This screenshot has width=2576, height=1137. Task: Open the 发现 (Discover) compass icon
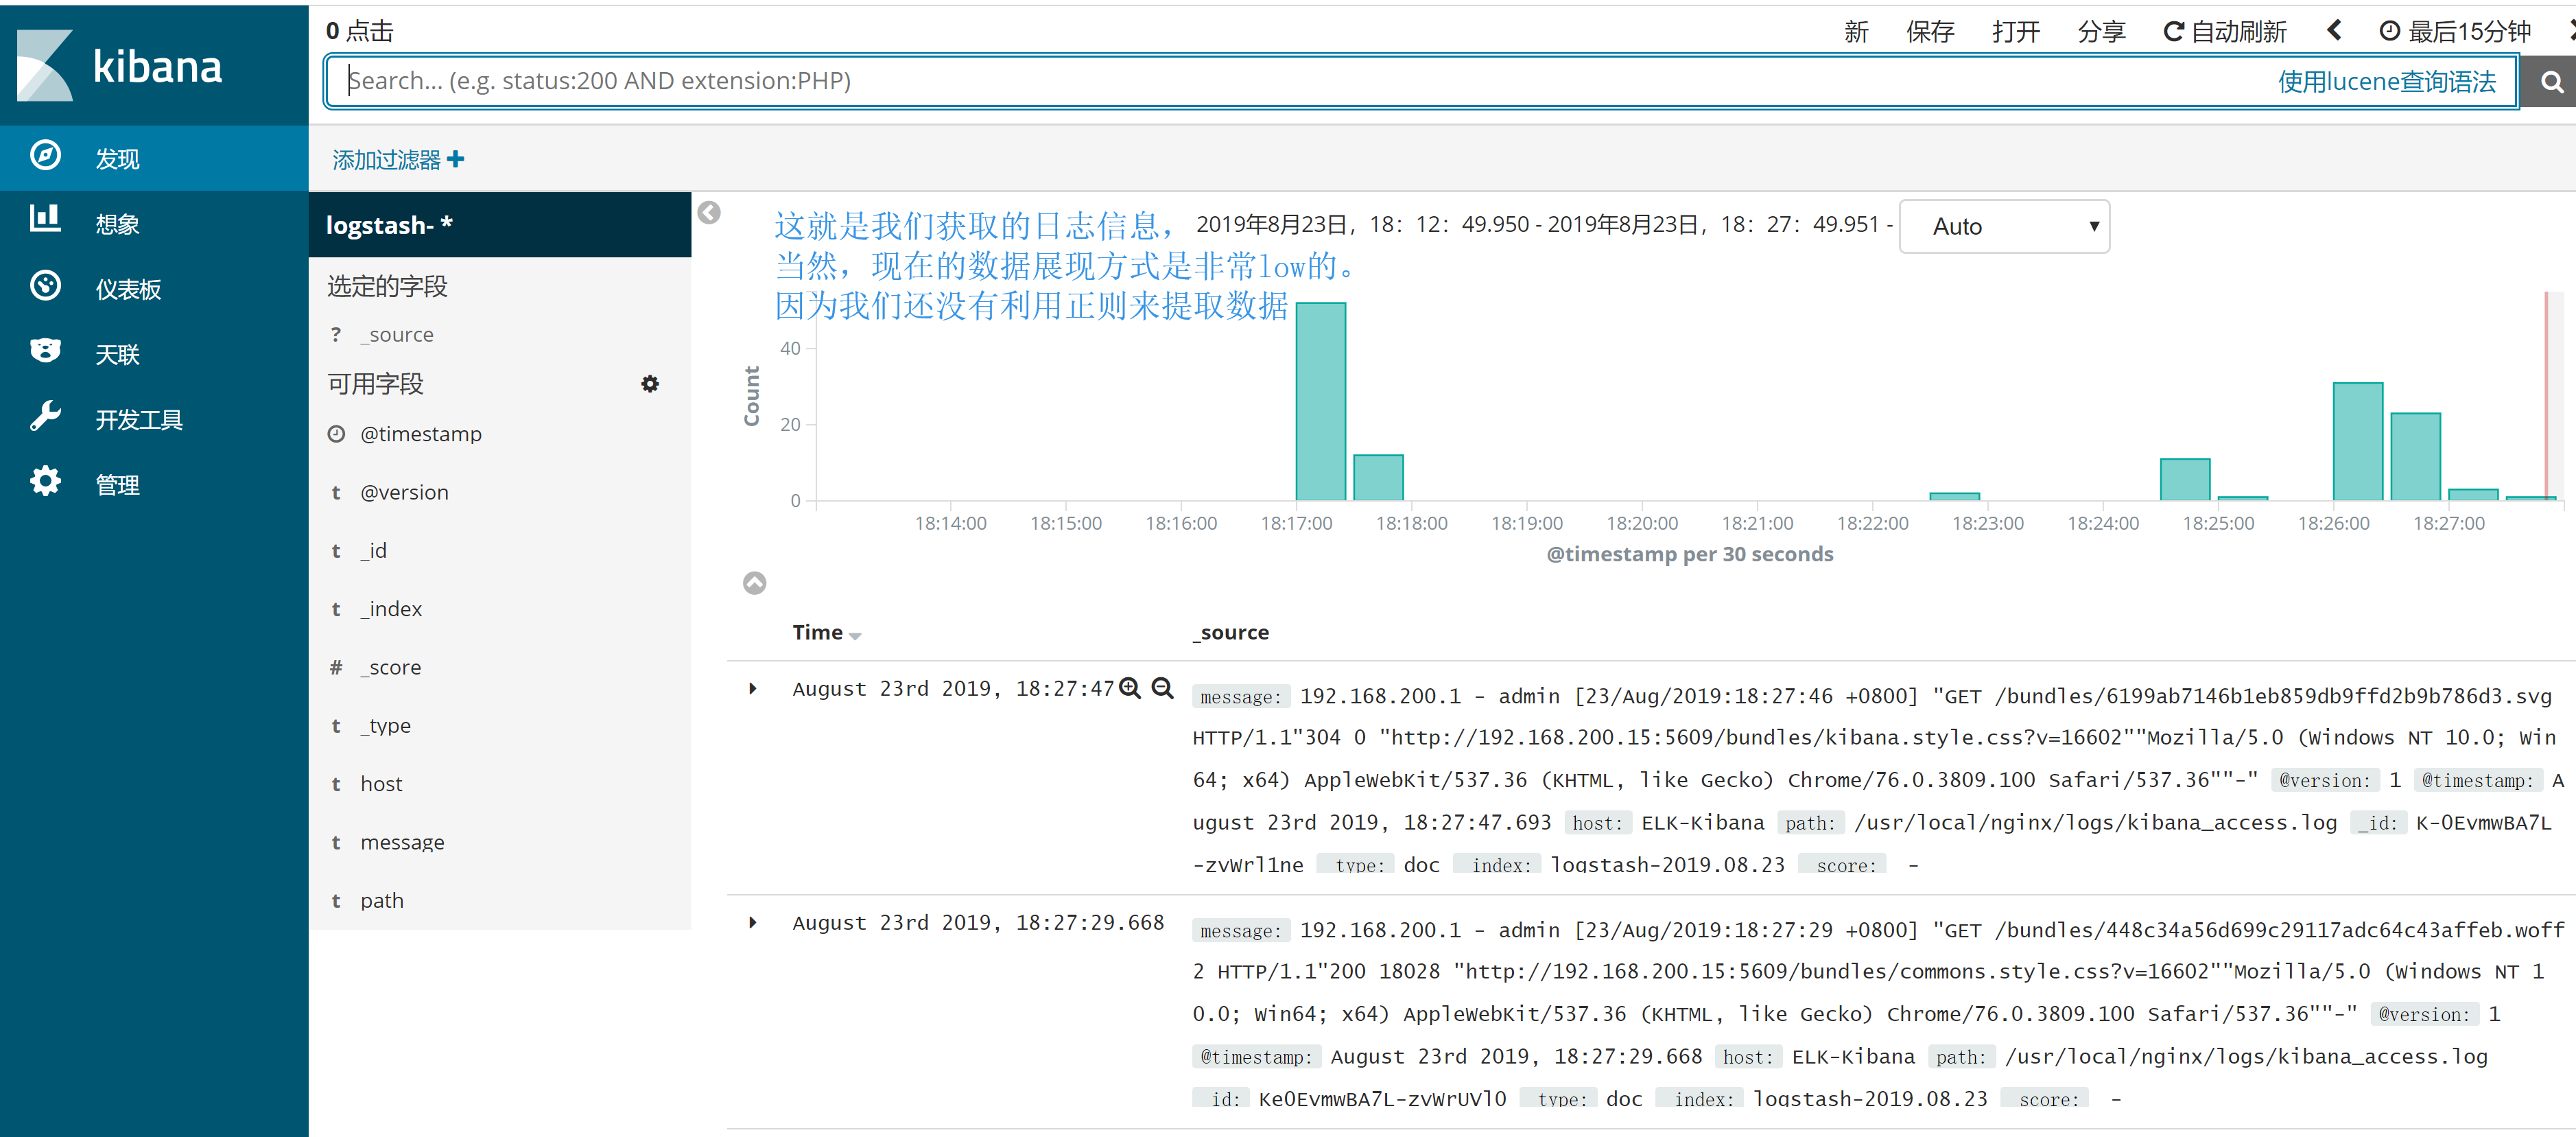click(45, 156)
